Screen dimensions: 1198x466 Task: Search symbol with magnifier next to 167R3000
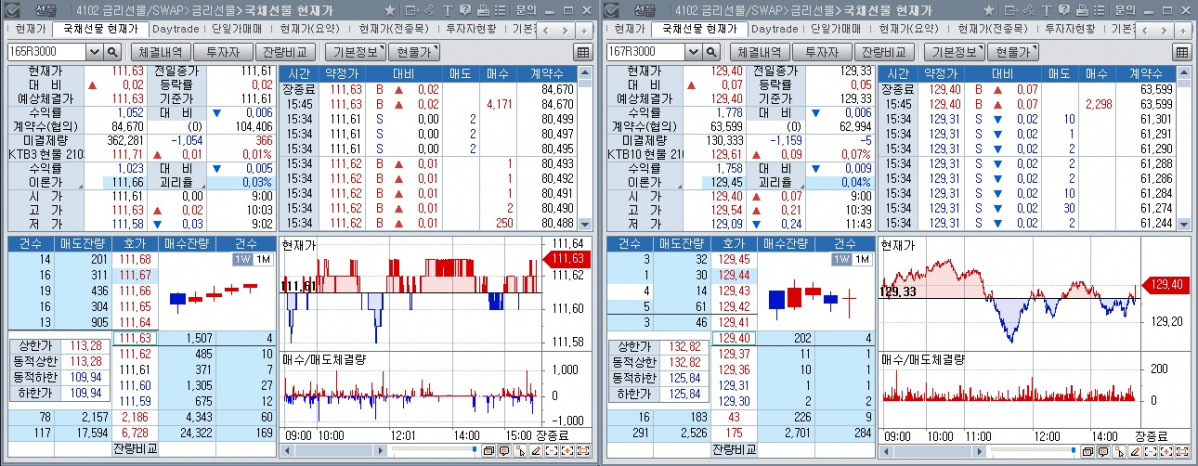(711, 52)
